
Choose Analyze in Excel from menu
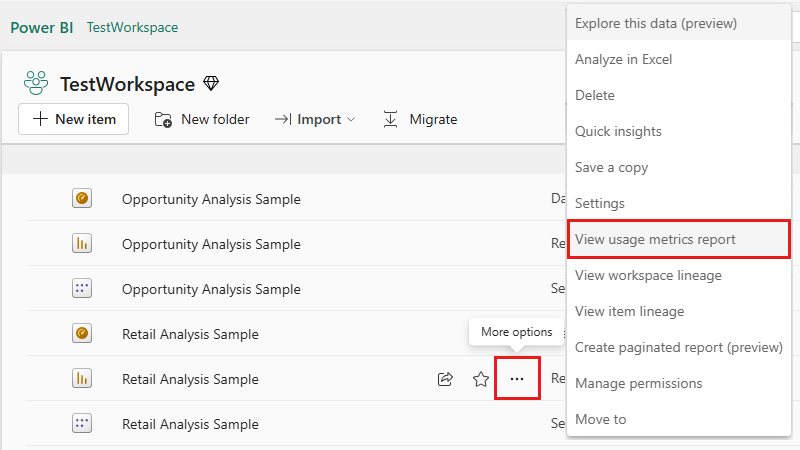pyautogui.click(x=623, y=59)
